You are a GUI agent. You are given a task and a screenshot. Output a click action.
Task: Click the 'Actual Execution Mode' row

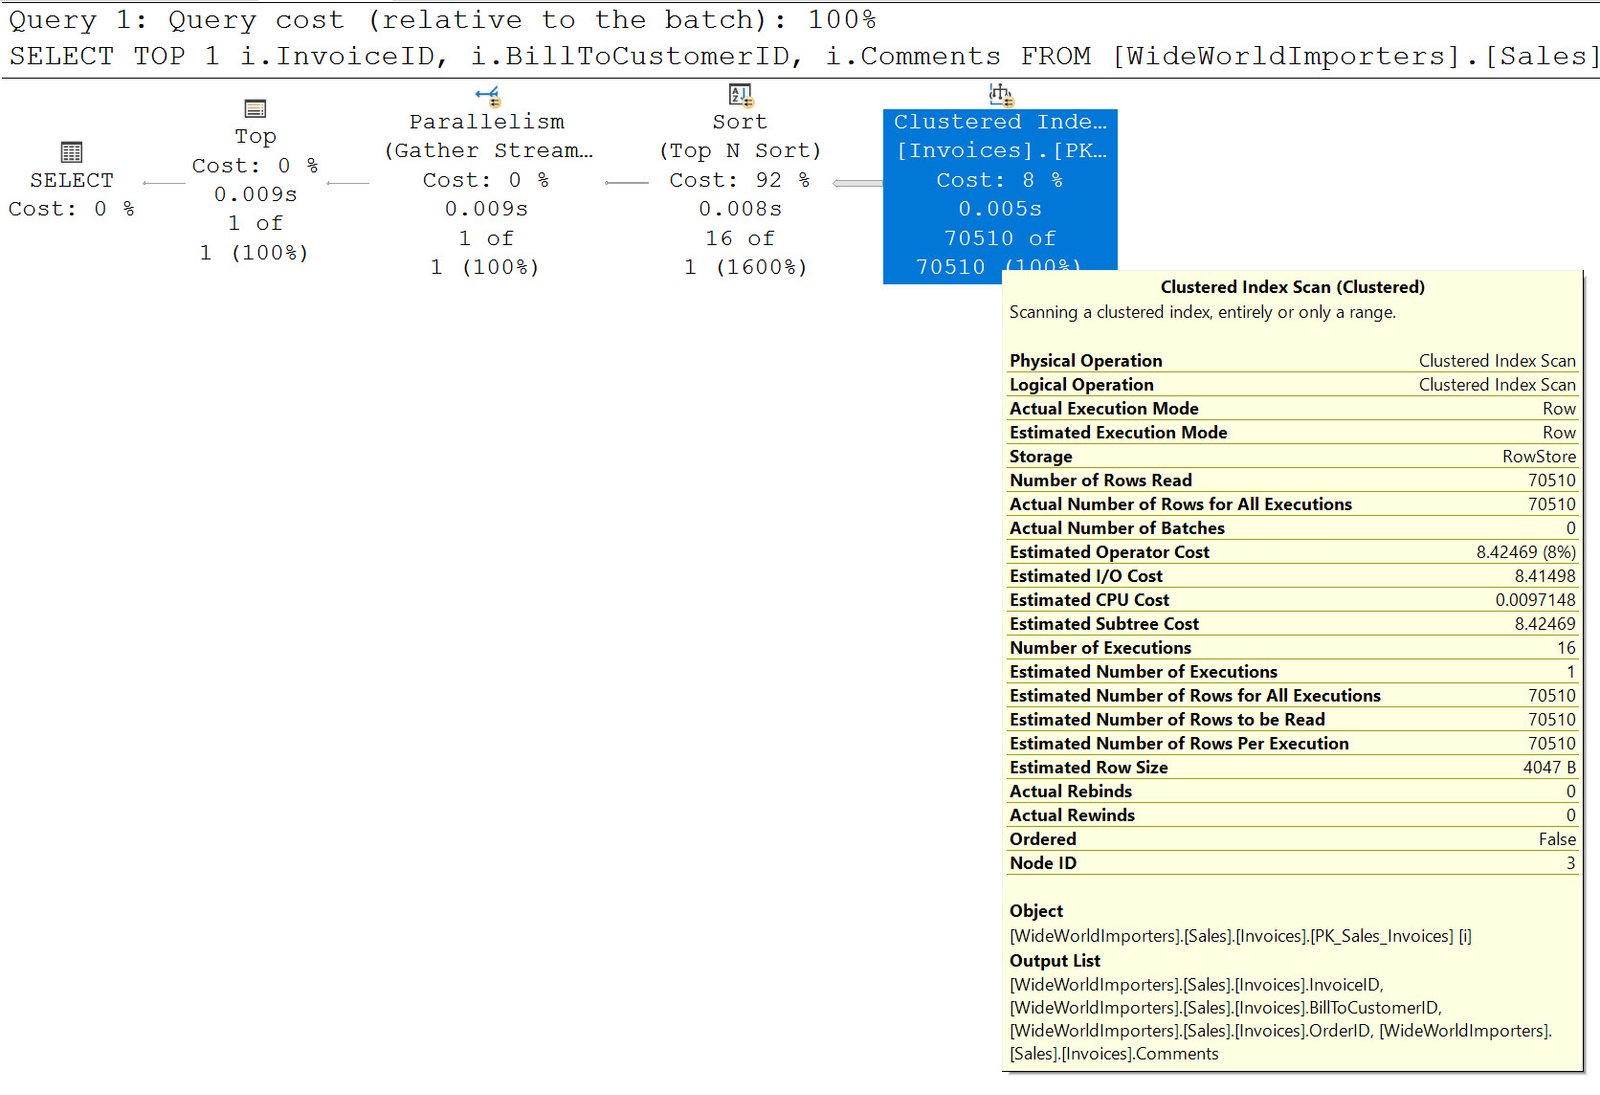(1292, 409)
